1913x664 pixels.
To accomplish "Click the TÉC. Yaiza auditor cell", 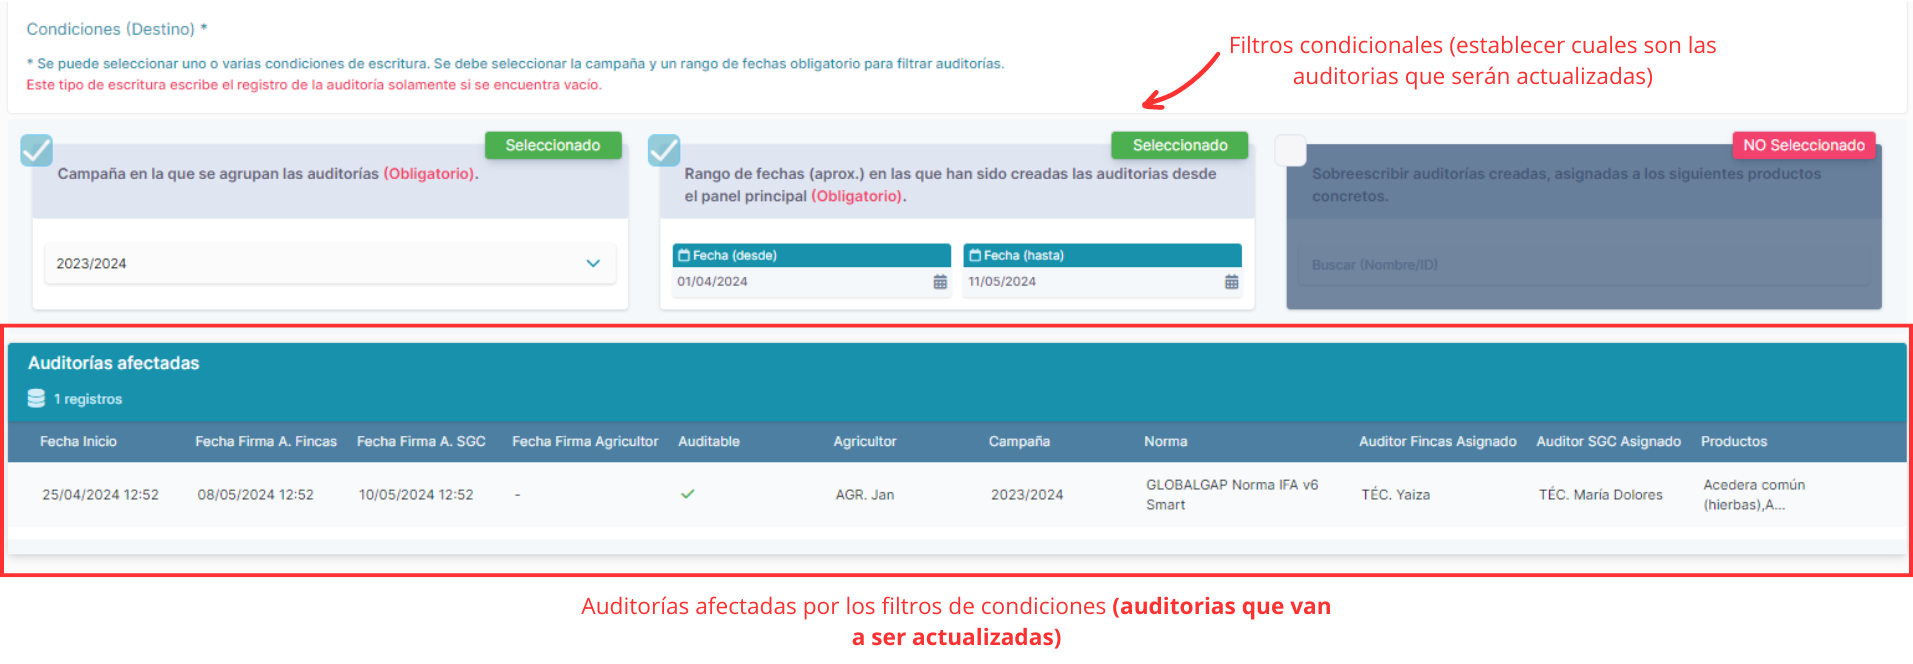I will point(1395,494).
